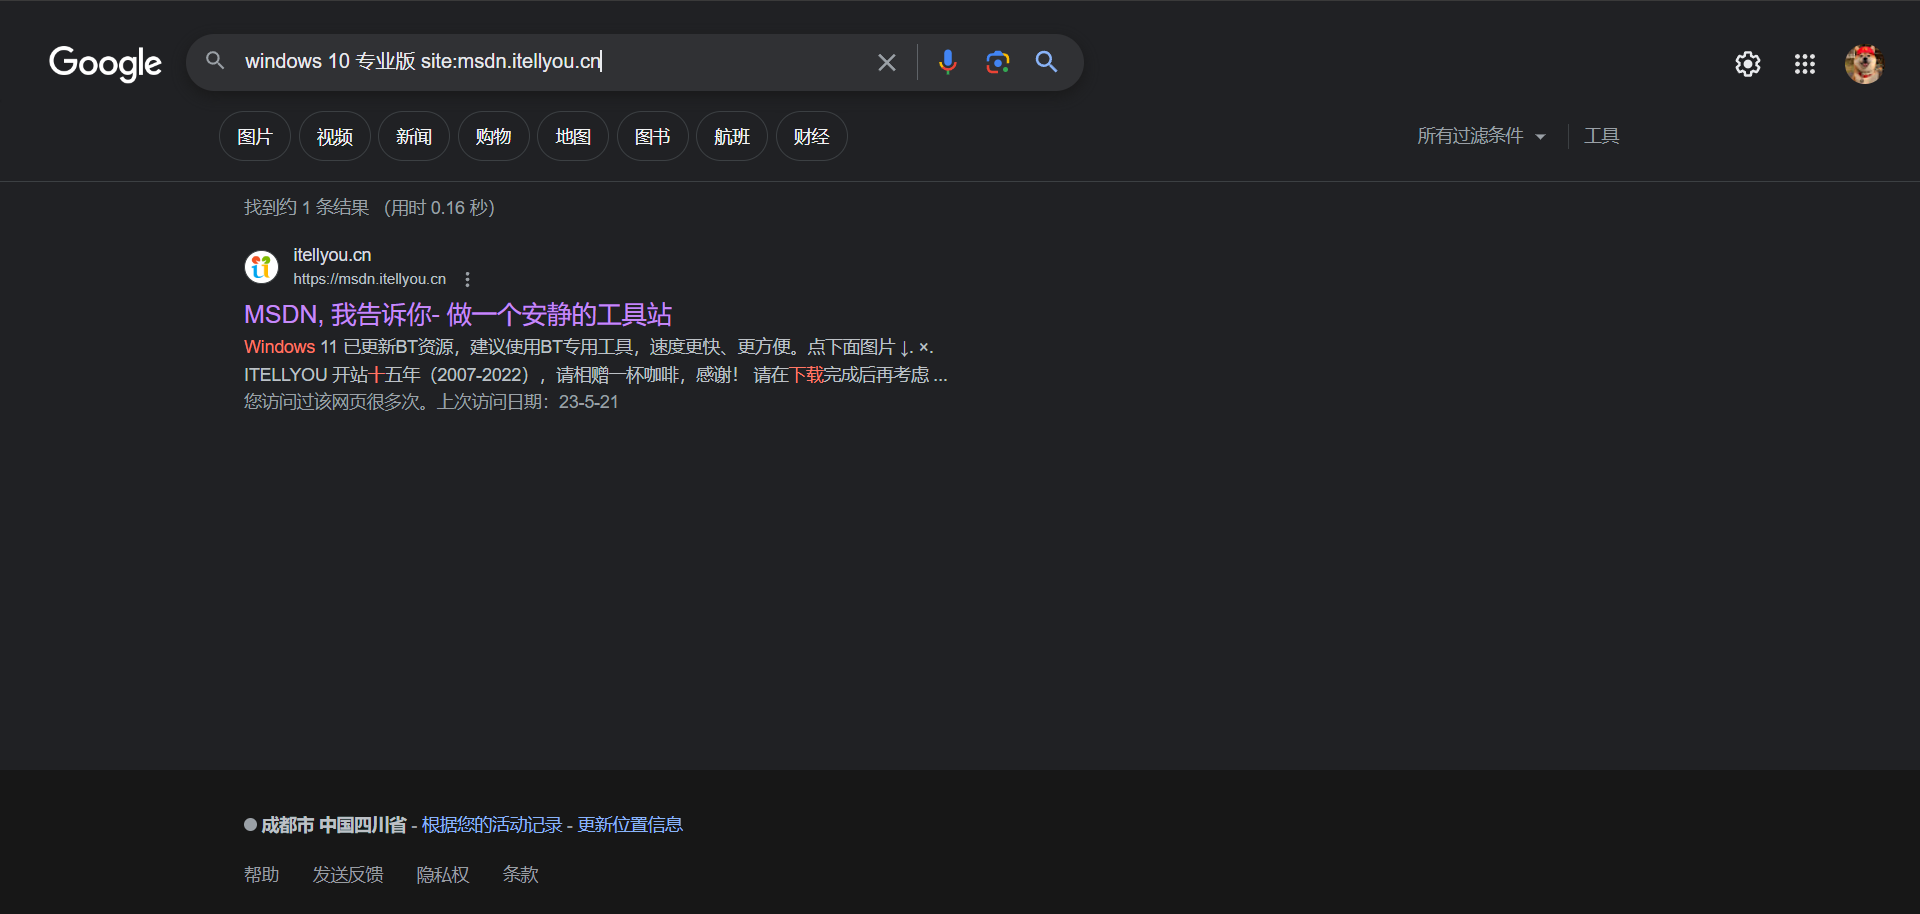
Task: Select the 图书 filter tab
Action: click(x=653, y=136)
